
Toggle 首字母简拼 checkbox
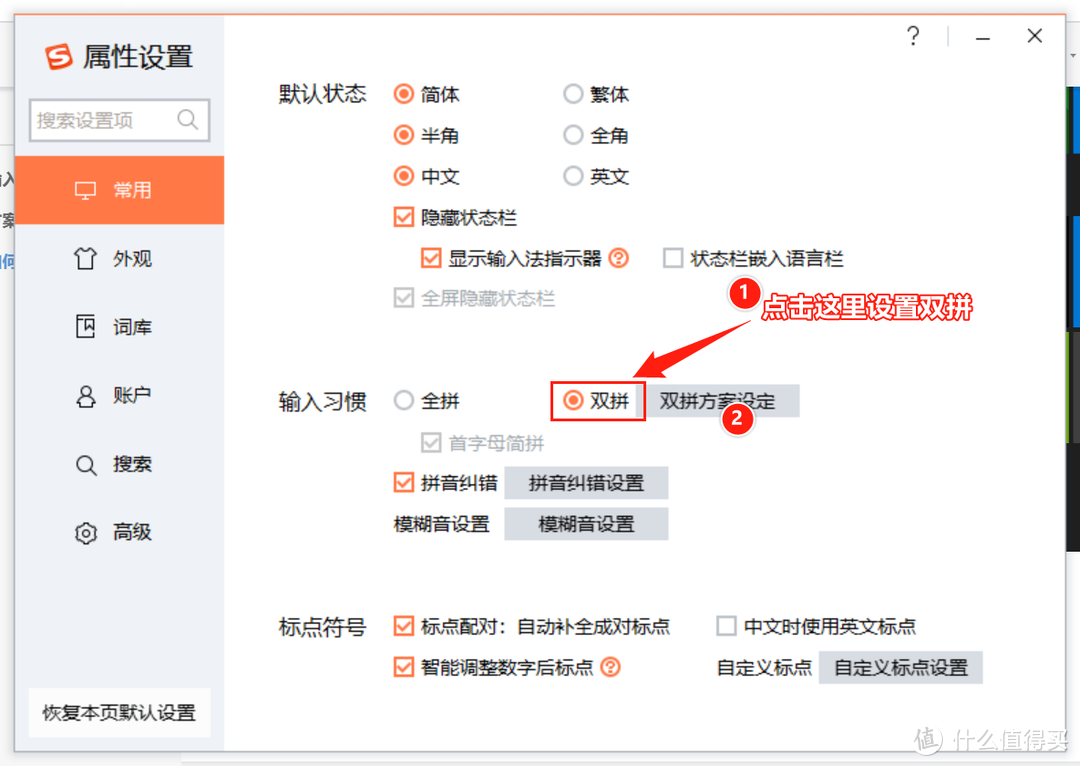[431, 442]
